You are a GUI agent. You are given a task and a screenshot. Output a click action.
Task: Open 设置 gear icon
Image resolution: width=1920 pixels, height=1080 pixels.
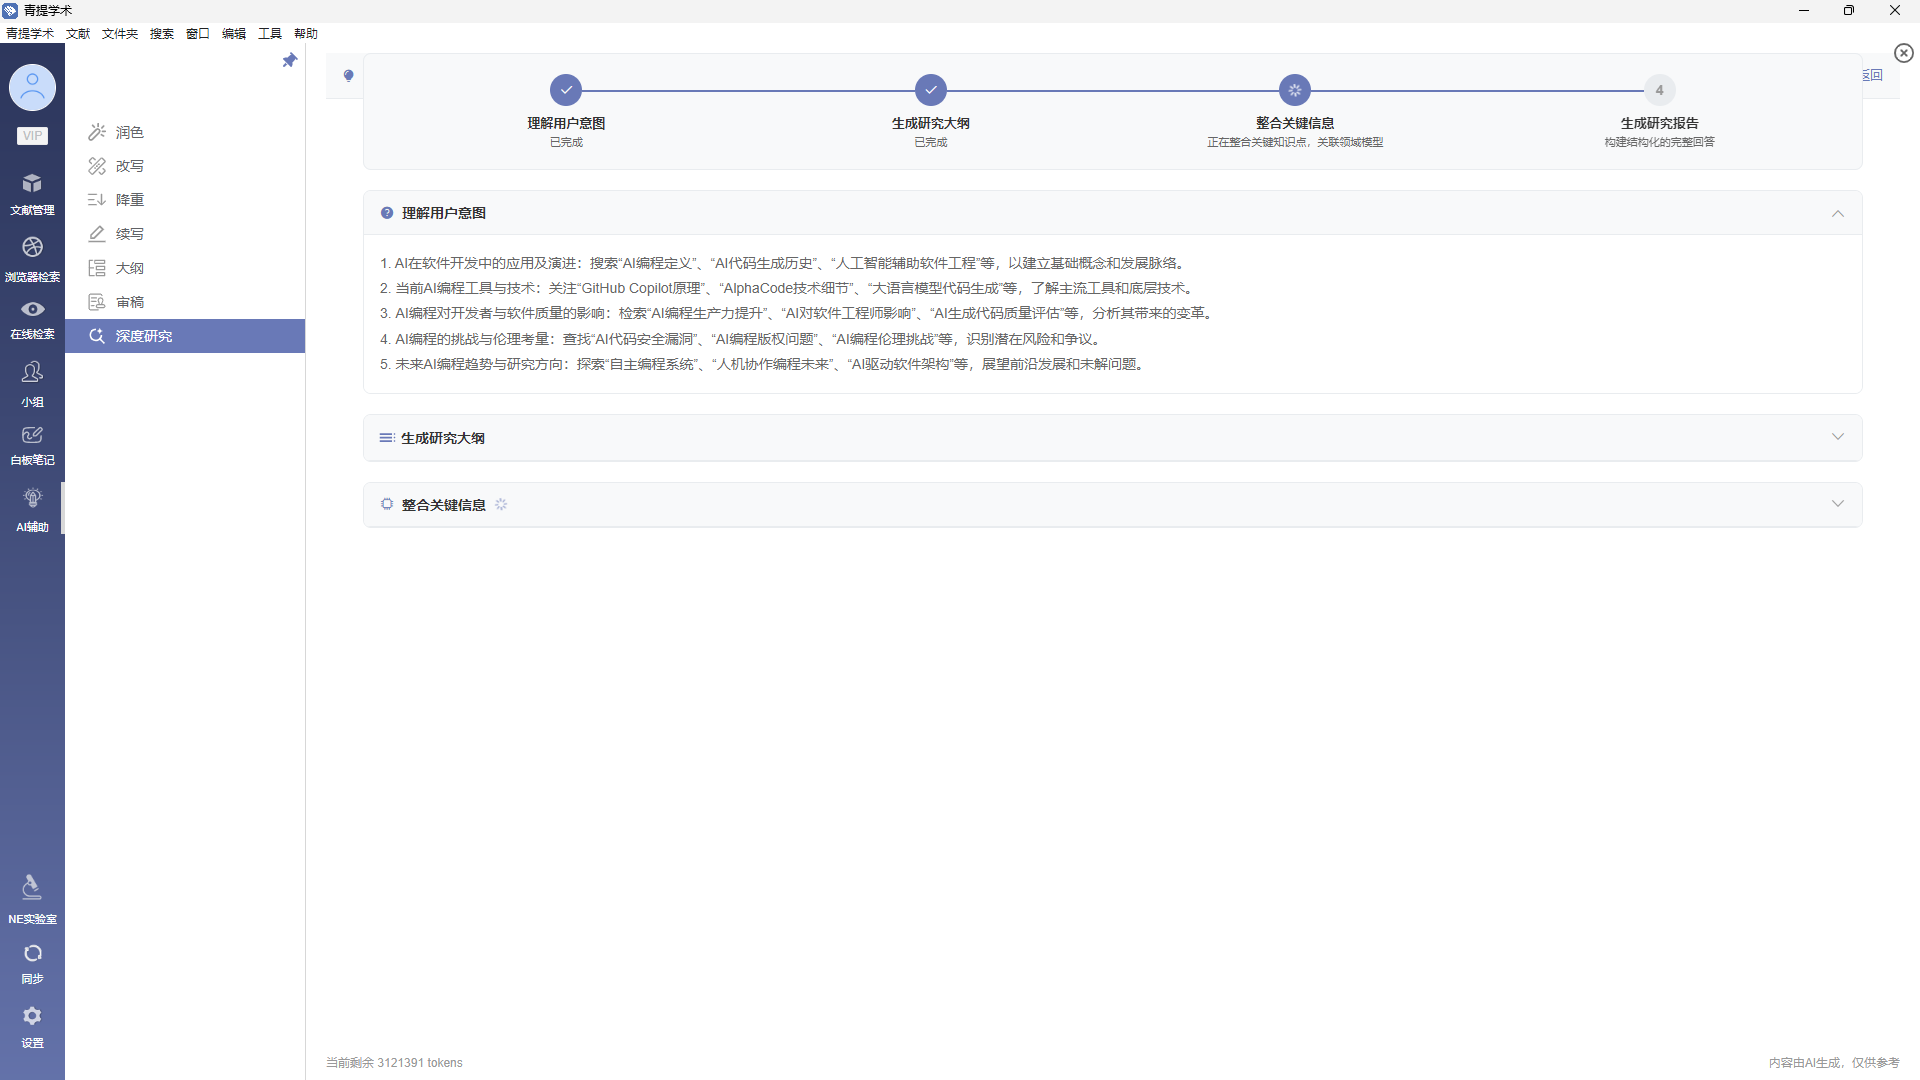tap(32, 1026)
